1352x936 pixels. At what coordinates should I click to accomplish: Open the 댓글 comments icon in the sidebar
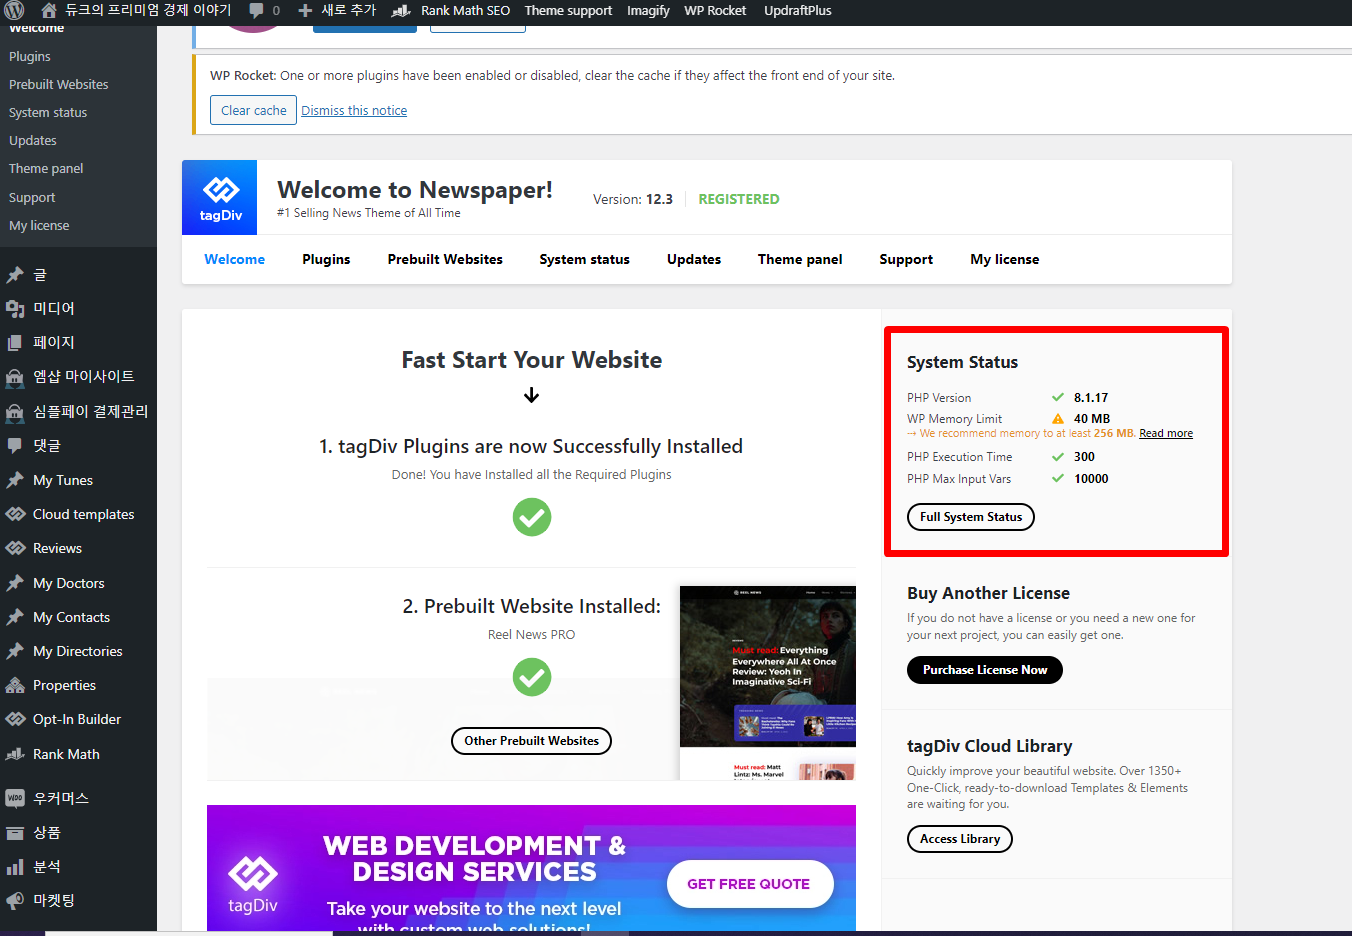click(x=15, y=446)
